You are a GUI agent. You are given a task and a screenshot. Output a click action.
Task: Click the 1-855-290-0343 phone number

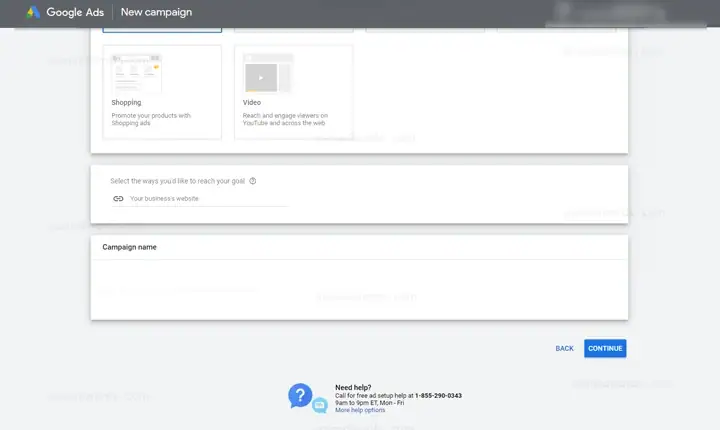438,396
